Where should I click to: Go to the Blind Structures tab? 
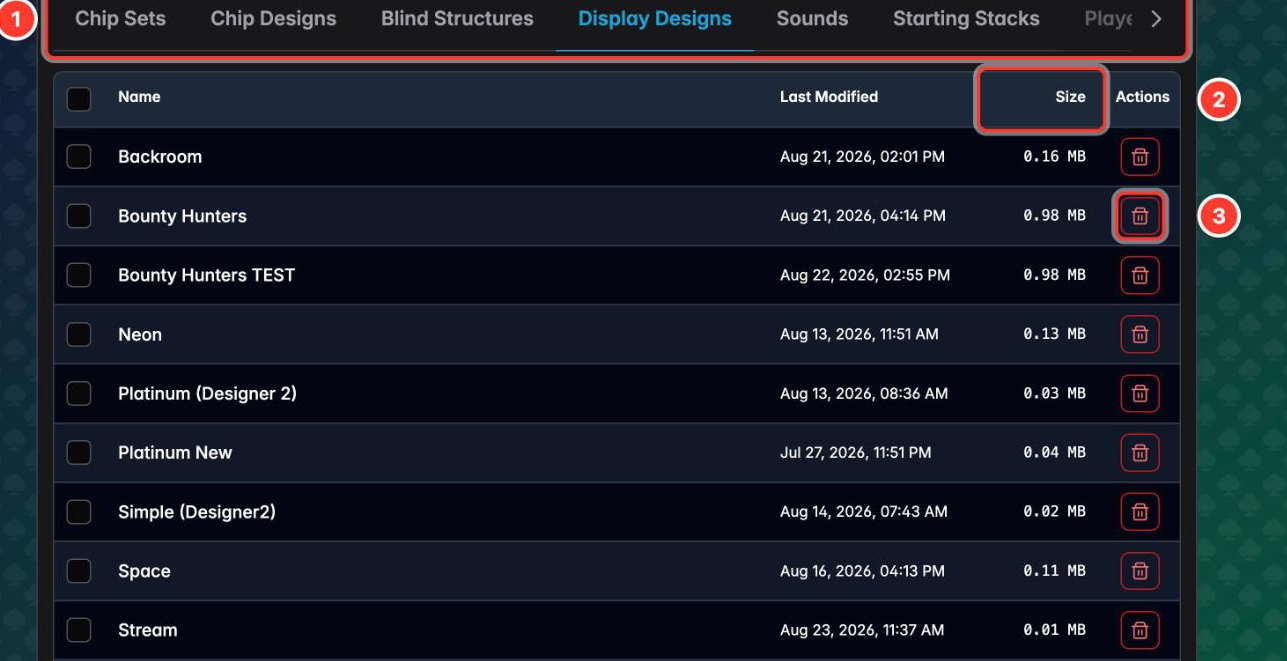coord(457,19)
